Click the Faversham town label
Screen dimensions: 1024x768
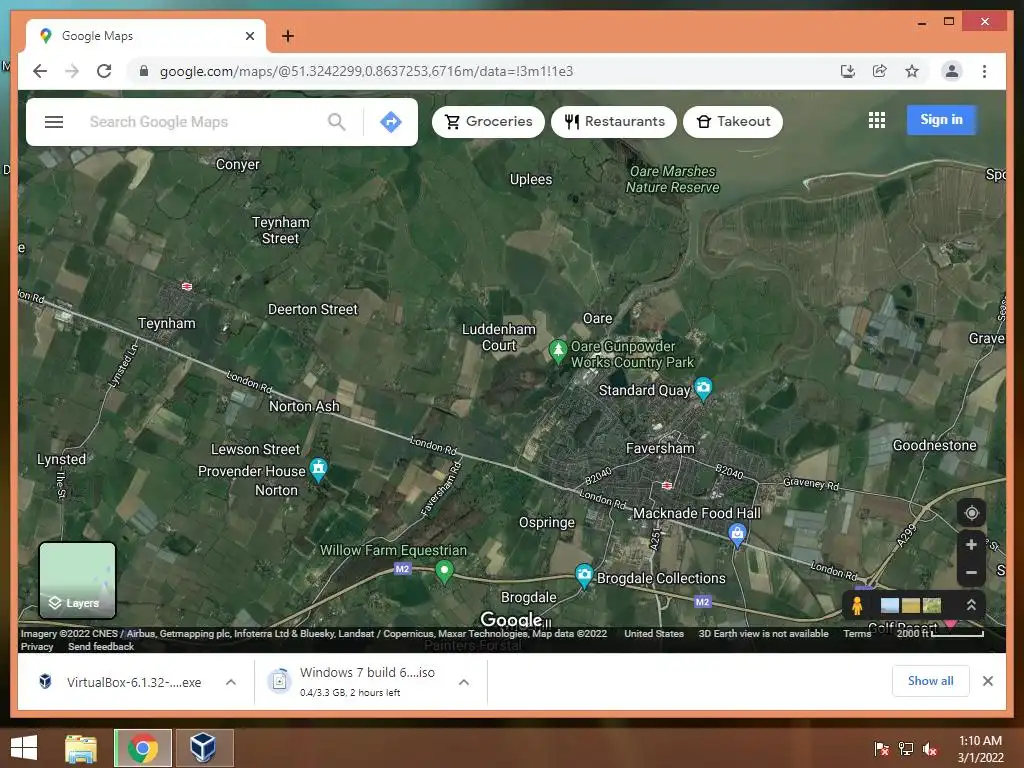660,449
